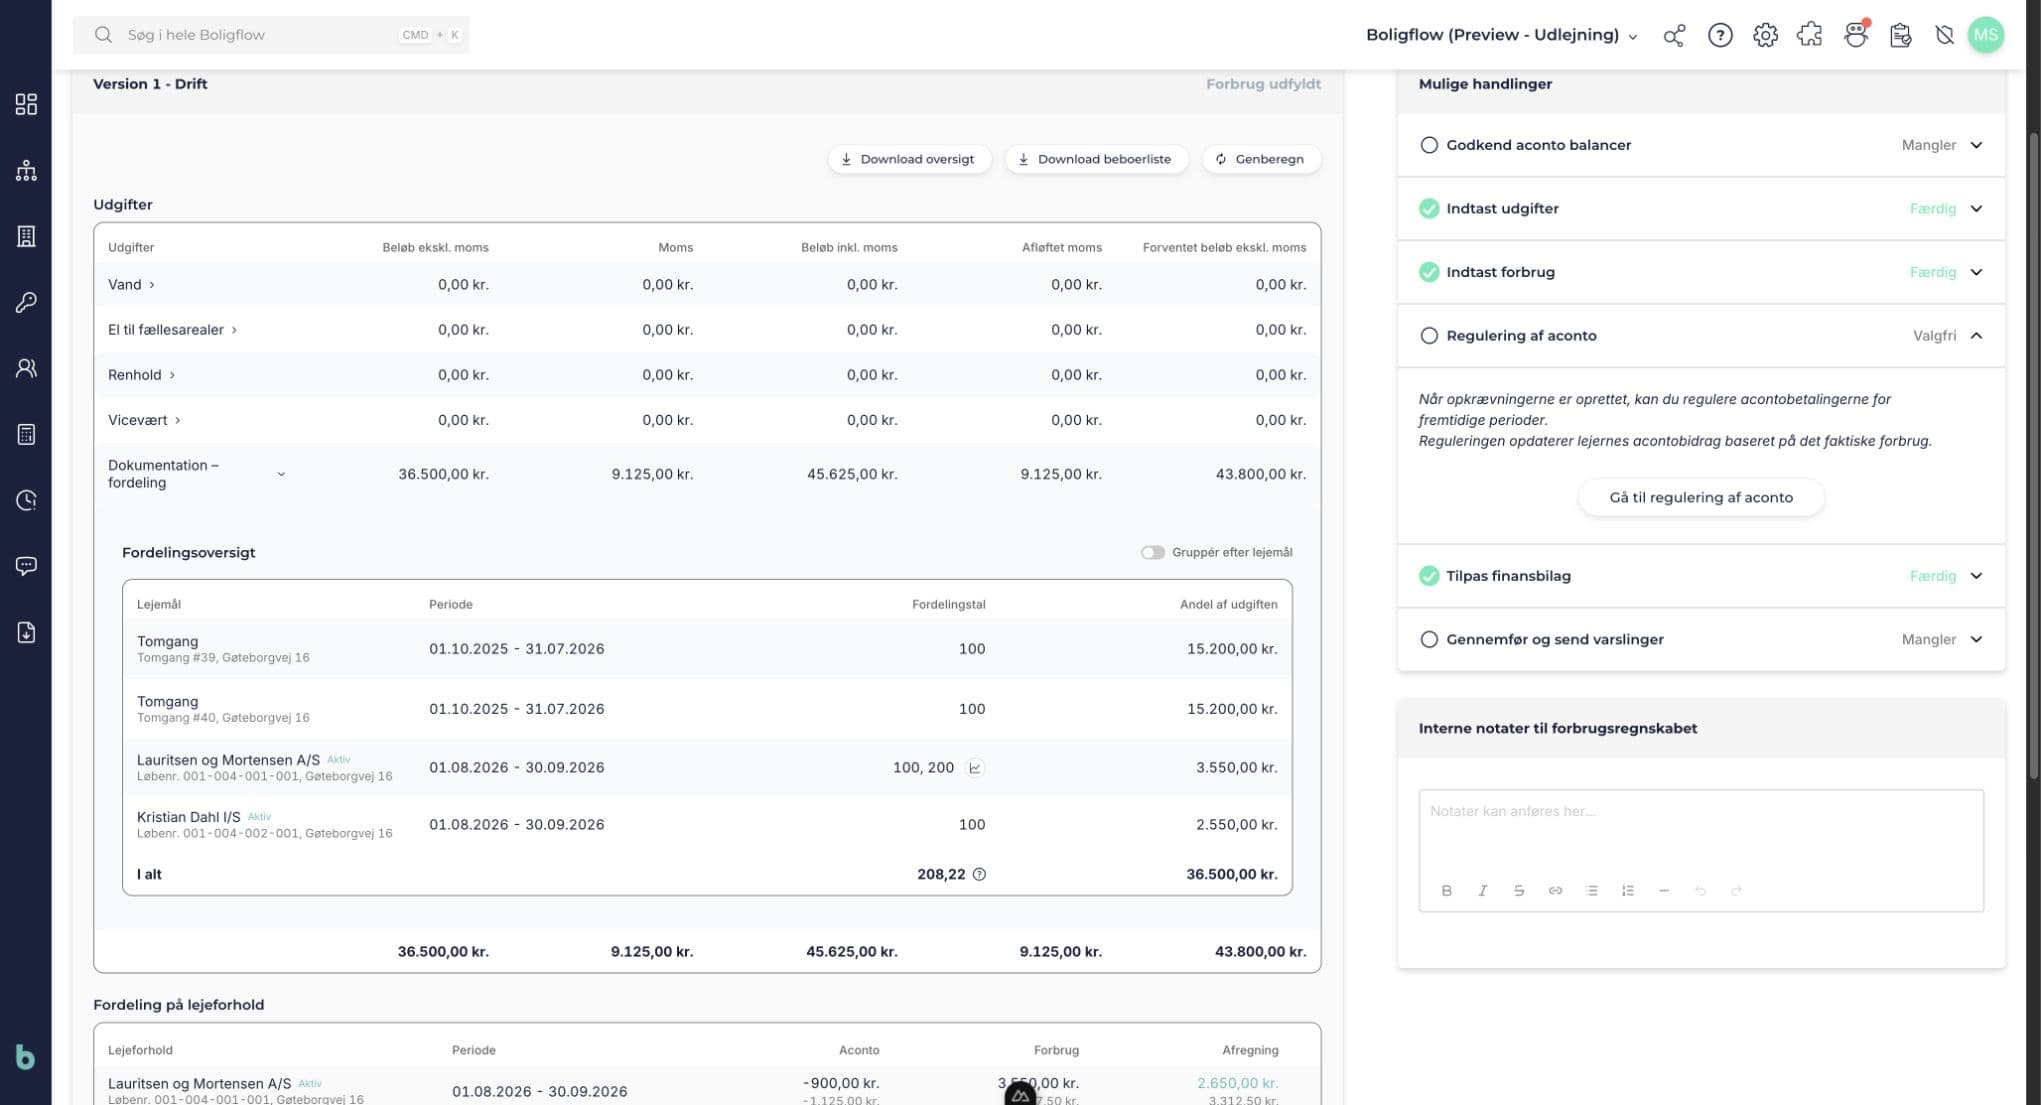Viewport: 2041px width, 1105px height.
Task: Click the Søg i hele Boligflow search box
Action: click(271, 35)
